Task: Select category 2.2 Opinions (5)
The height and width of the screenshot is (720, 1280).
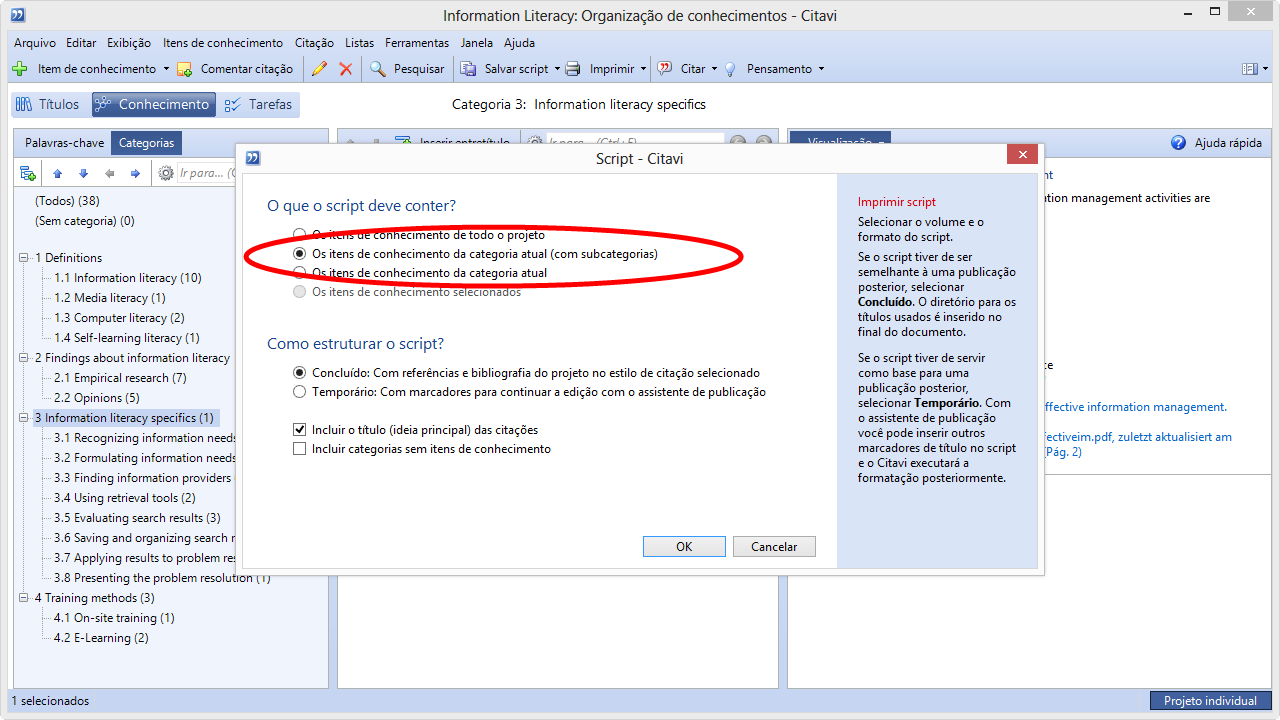Action: 97,398
